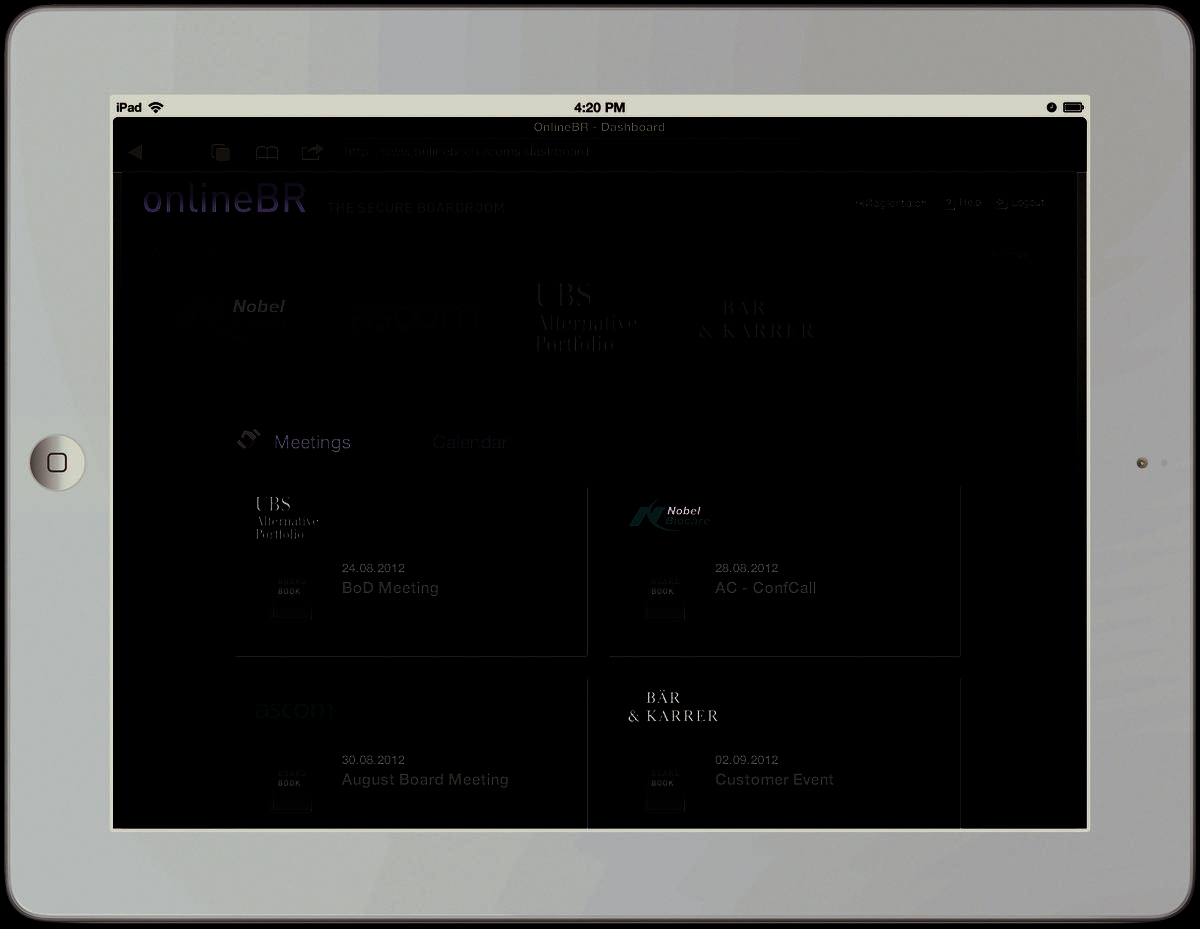Screen dimensions: 1200x929
Task: Click ascom logo in meeting card
Action: 294,710
